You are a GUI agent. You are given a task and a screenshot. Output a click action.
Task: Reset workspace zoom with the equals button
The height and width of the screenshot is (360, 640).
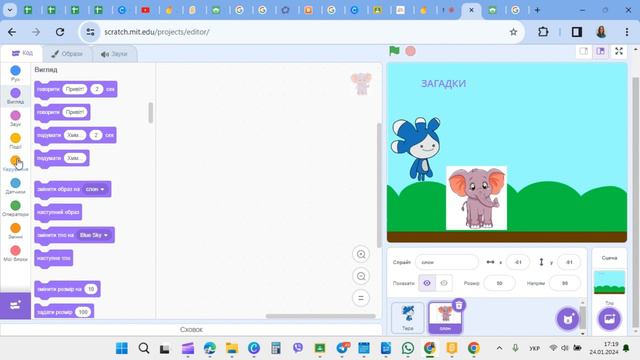click(361, 298)
